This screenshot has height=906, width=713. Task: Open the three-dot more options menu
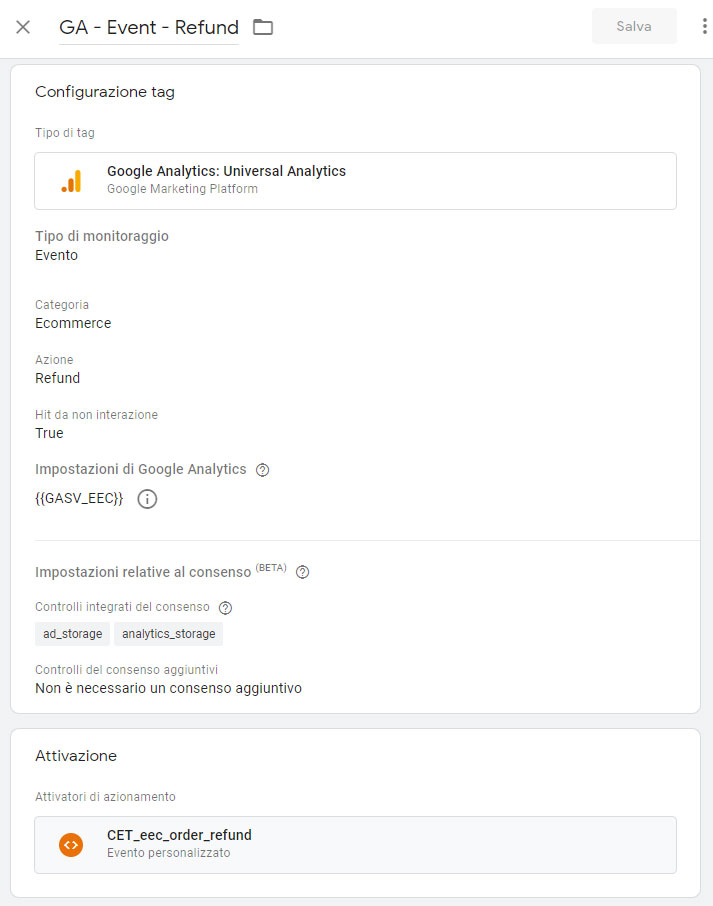pos(704,27)
